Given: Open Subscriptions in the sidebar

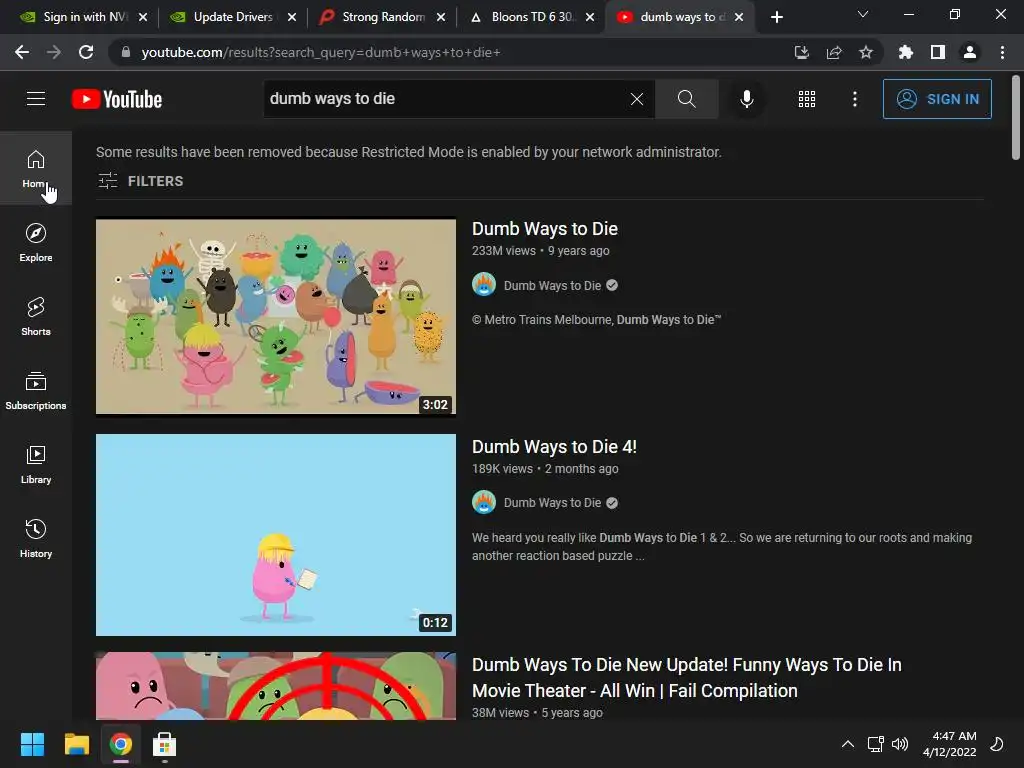Looking at the screenshot, I should (36, 390).
